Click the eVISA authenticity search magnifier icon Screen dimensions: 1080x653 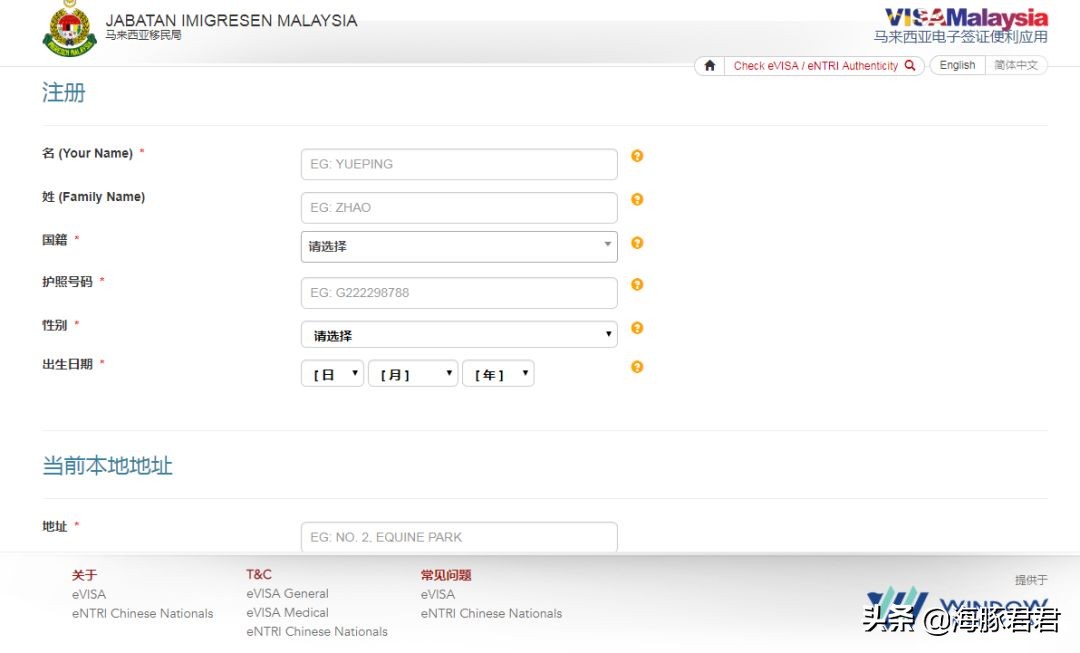(x=908, y=65)
